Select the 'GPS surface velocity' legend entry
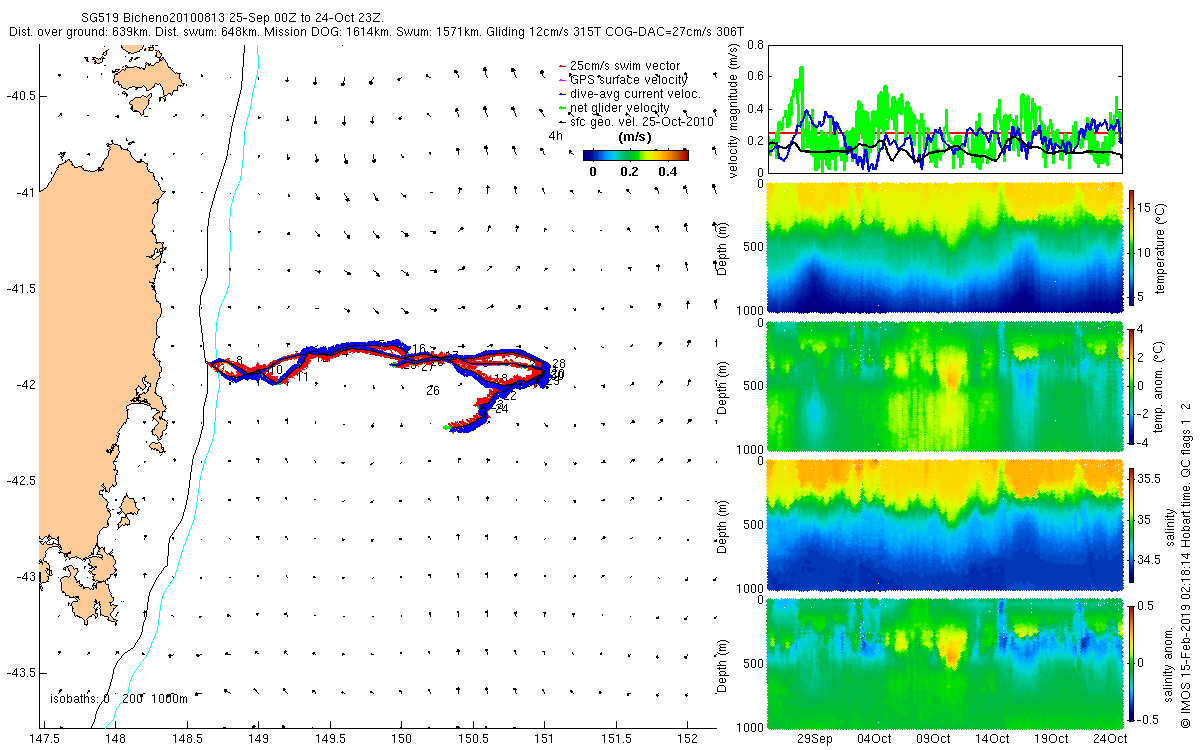This screenshot has height=750, width=1200. click(x=628, y=80)
